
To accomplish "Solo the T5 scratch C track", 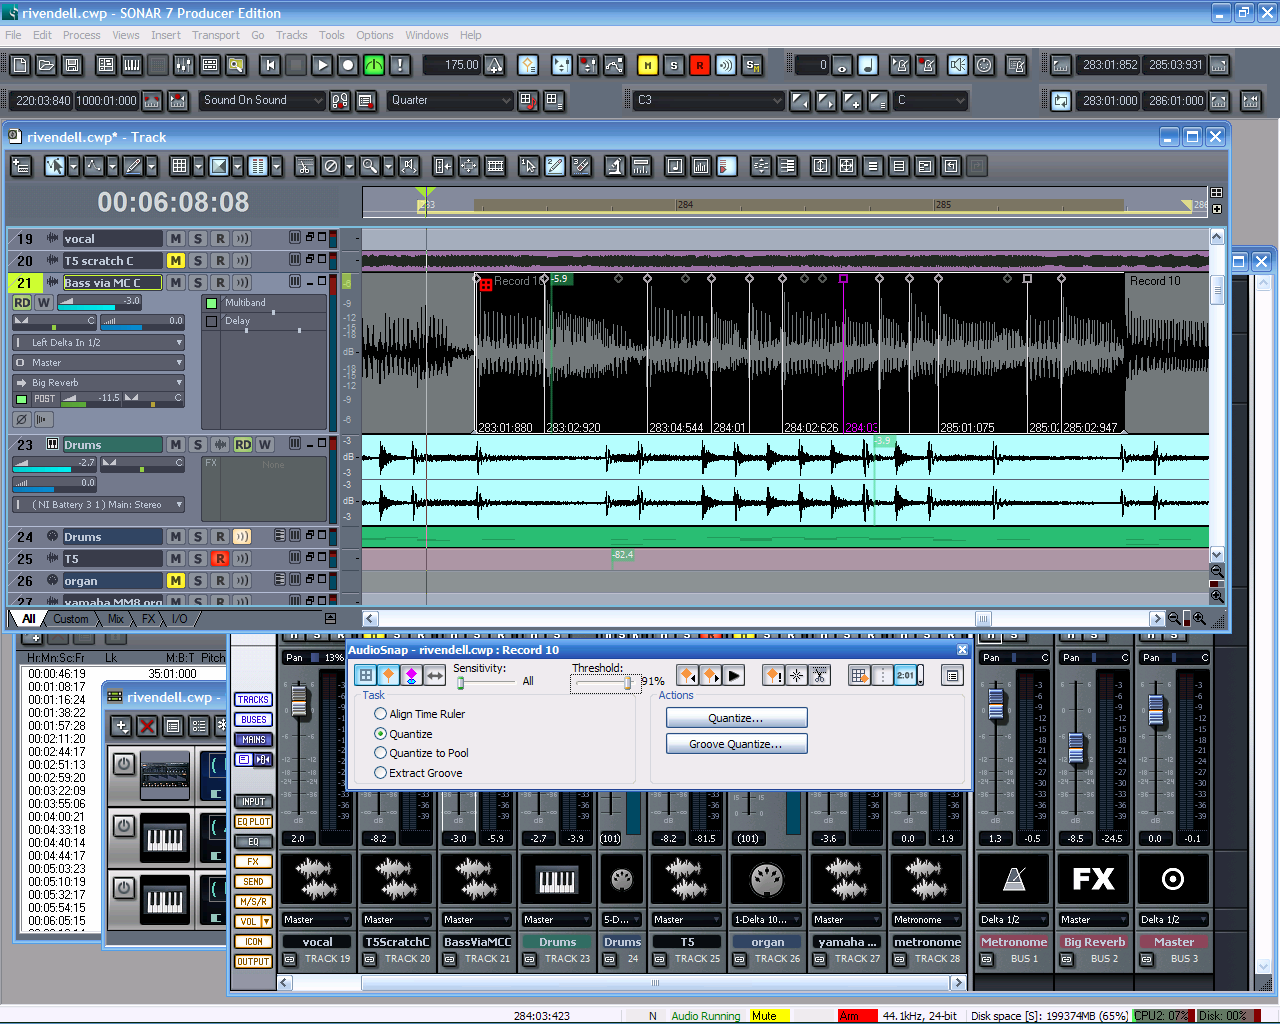I will [198, 261].
